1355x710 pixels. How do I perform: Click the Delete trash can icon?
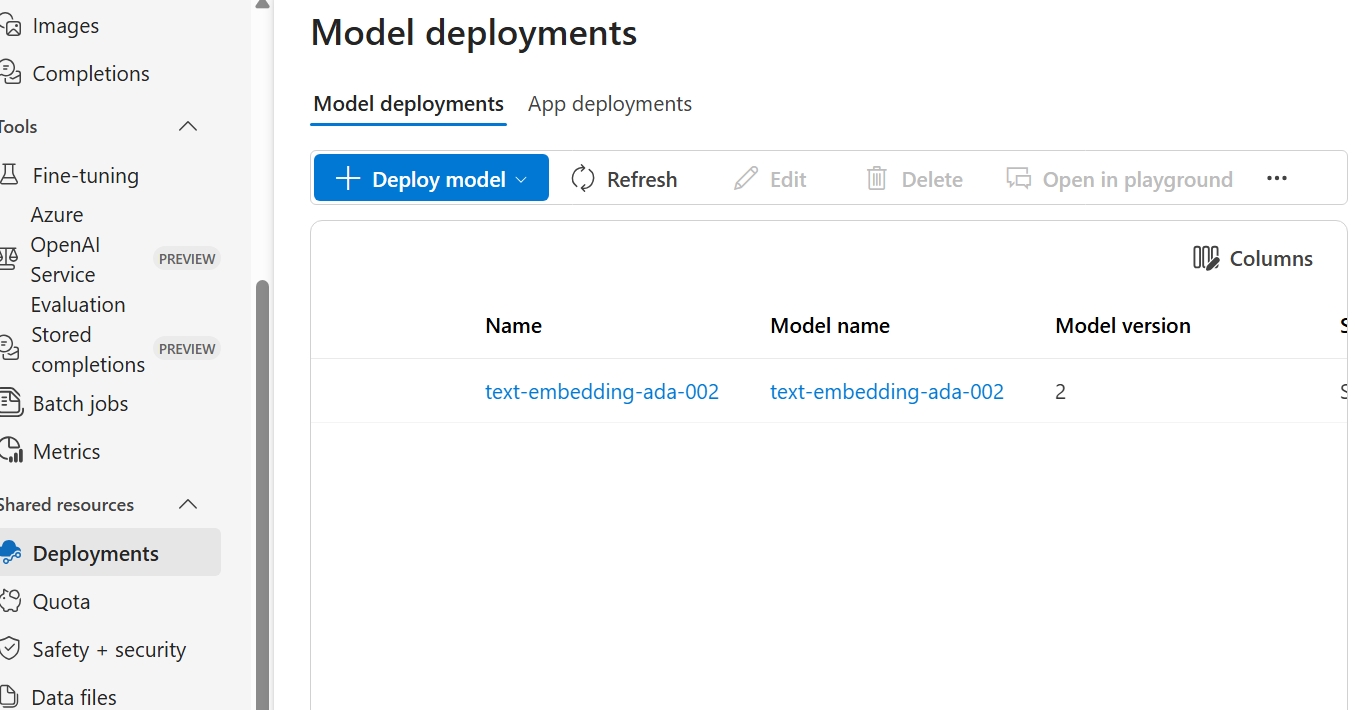coord(877,179)
